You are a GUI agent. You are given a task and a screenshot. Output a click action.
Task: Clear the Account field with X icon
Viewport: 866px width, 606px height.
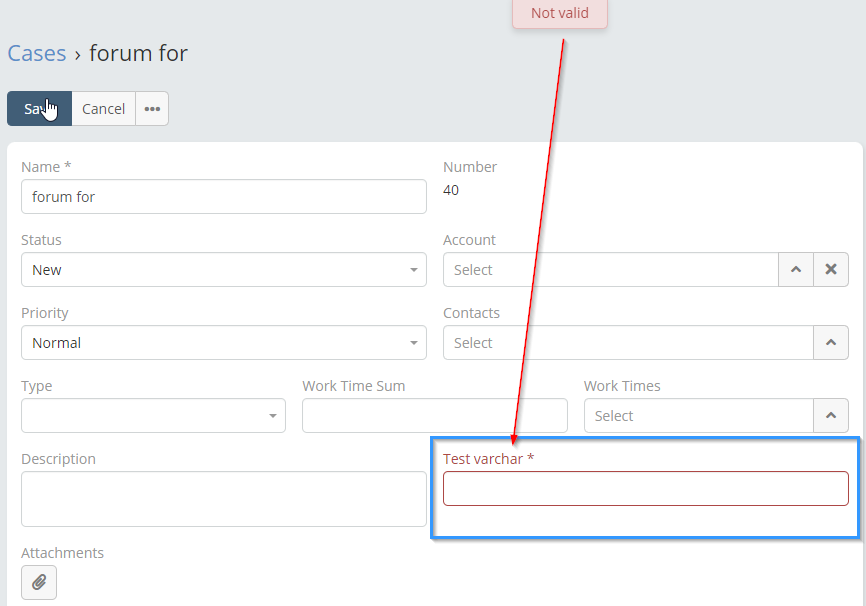(831, 270)
